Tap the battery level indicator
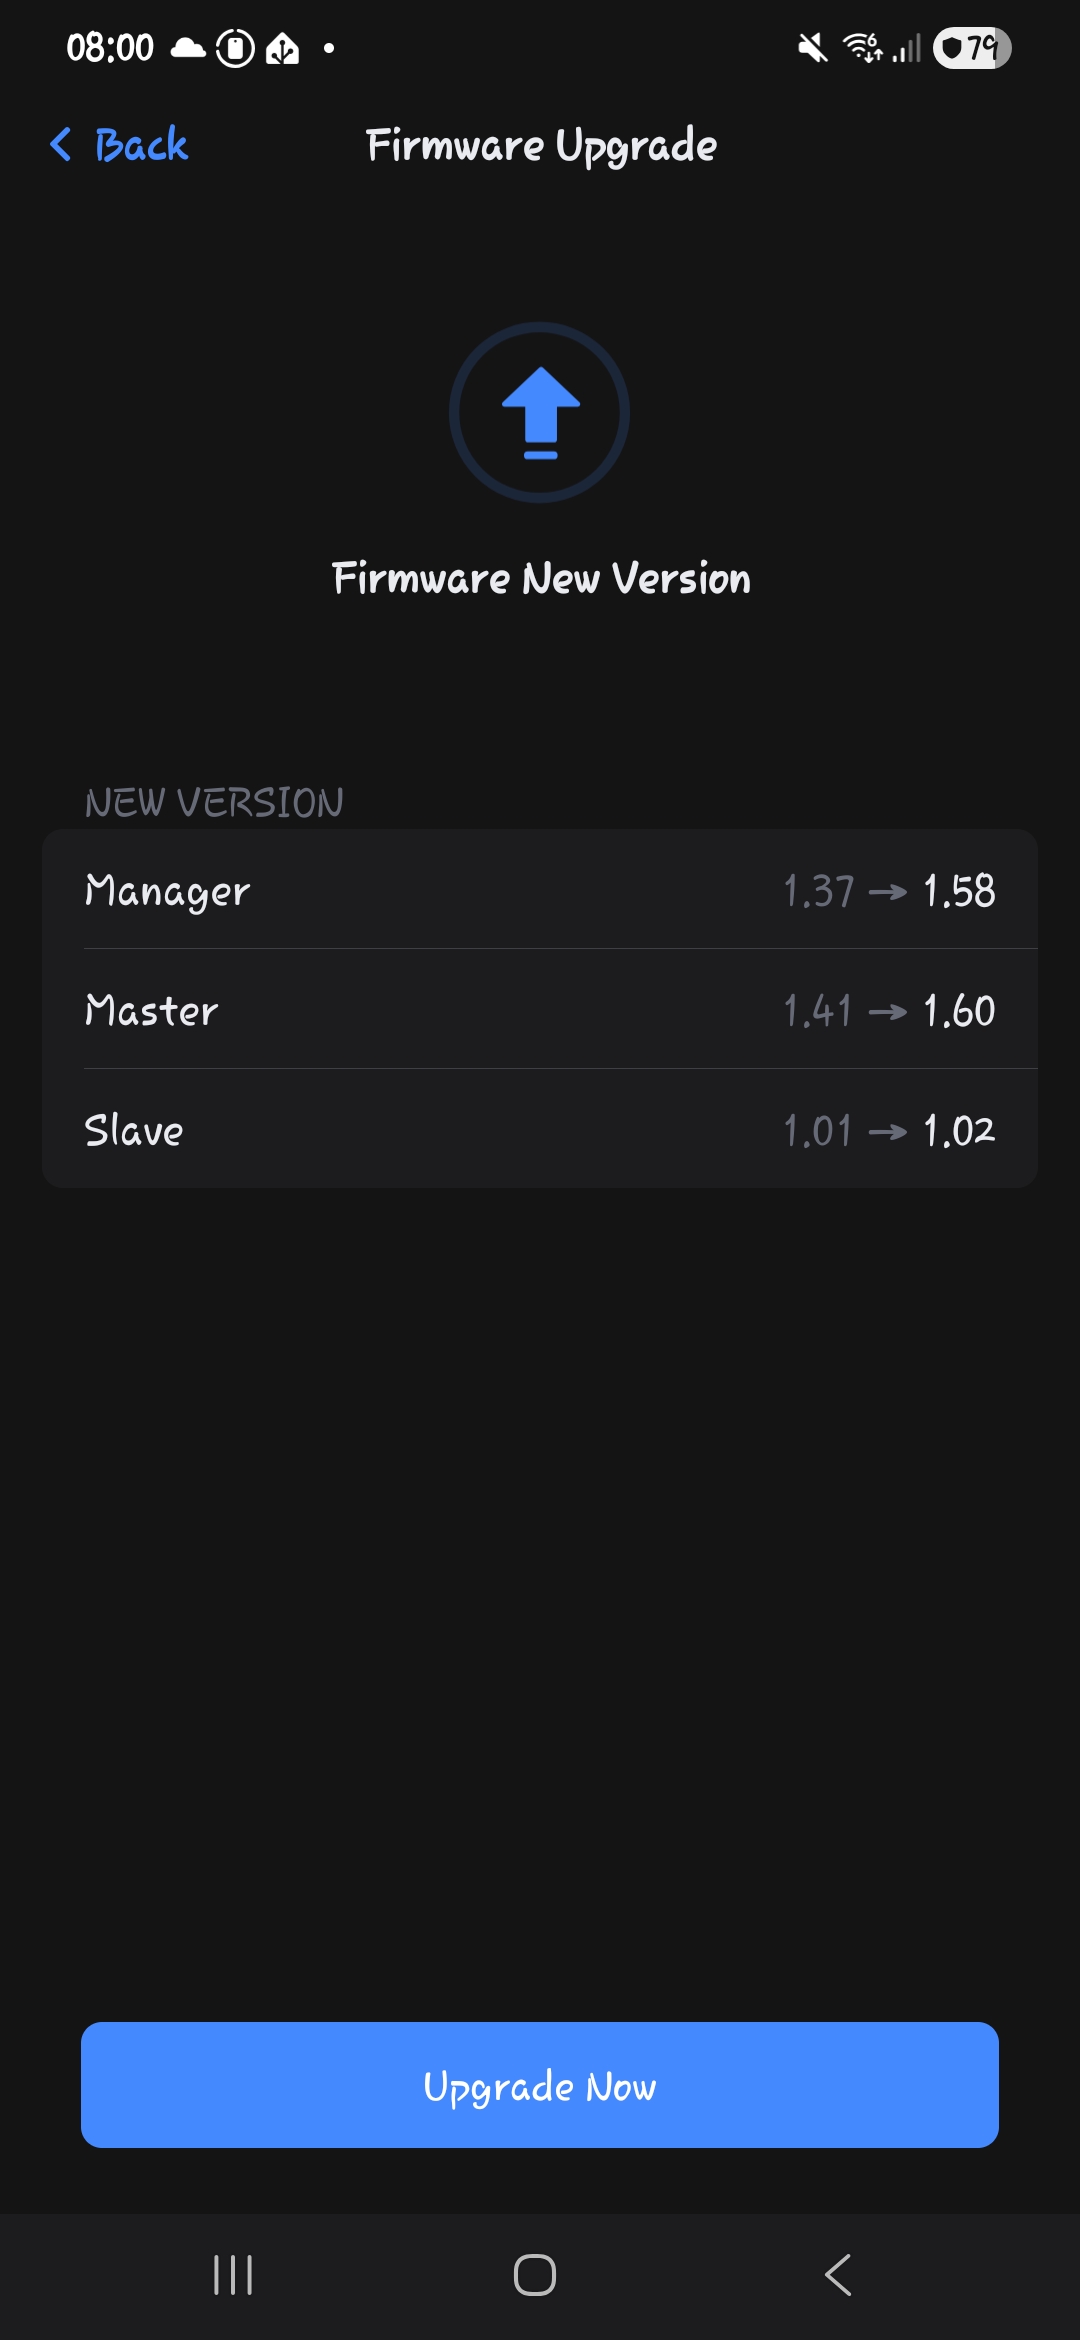 click(x=971, y=48)
